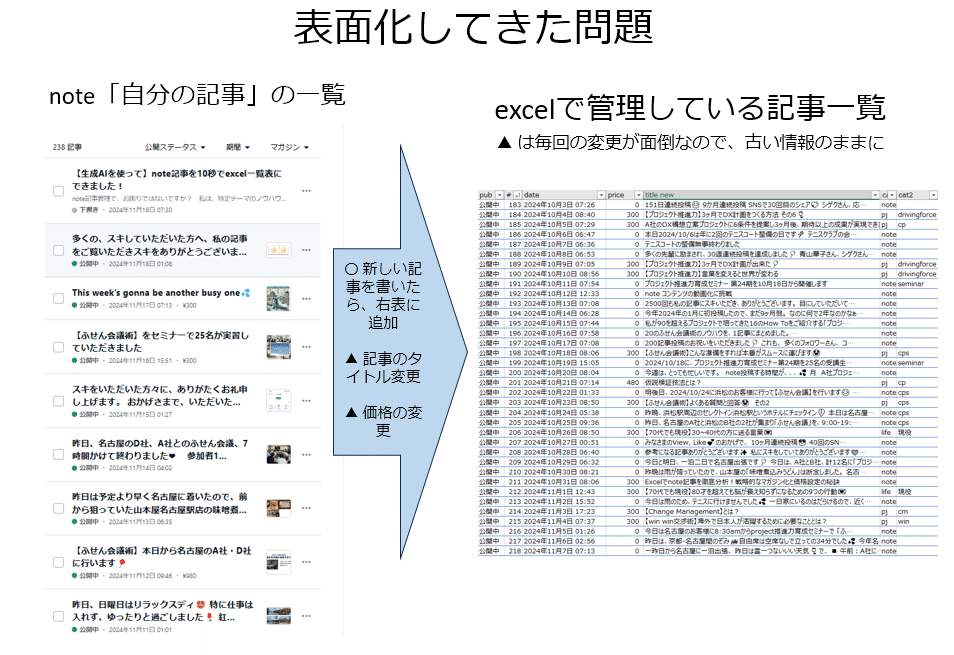Screen dimensions: 954x655
Task: Tick checkbox for セミナーで25名が実習し article
Action: (58, 347)
